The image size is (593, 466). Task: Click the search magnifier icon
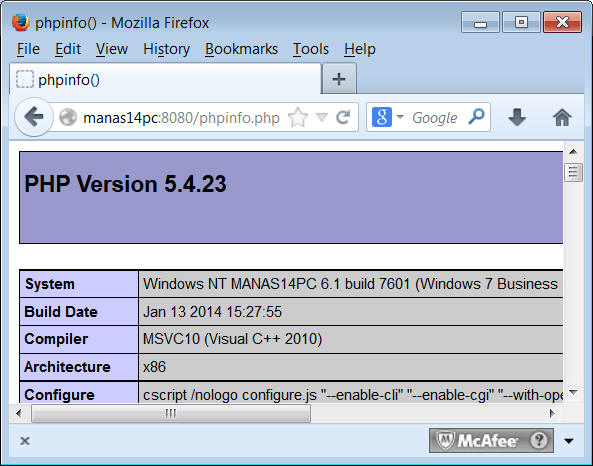[x=476, y=116]
